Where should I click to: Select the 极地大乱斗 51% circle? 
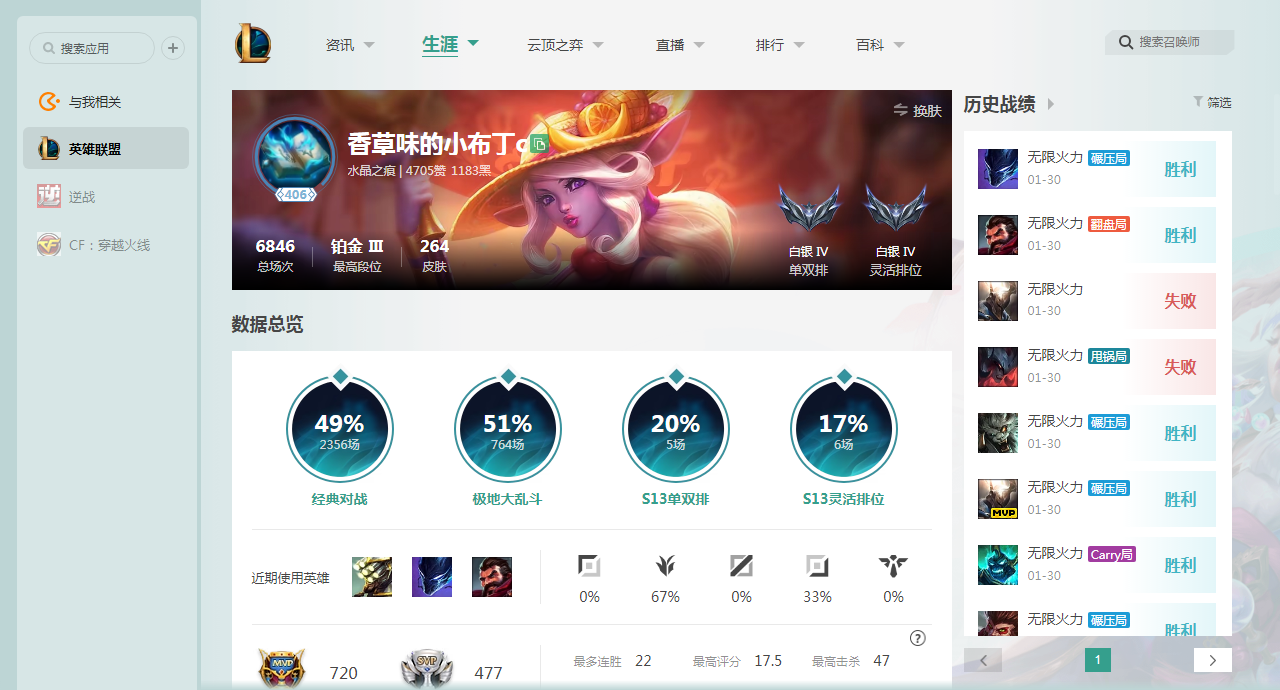click(x=508, y=430)
